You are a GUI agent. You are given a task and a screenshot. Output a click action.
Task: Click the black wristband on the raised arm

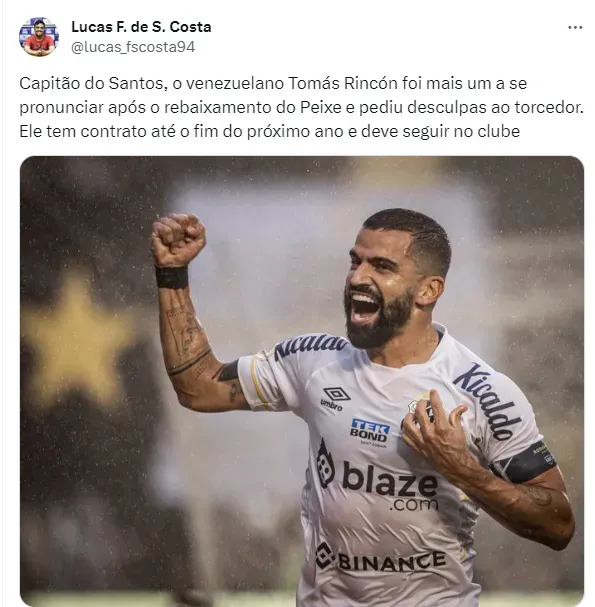[172, 277]
